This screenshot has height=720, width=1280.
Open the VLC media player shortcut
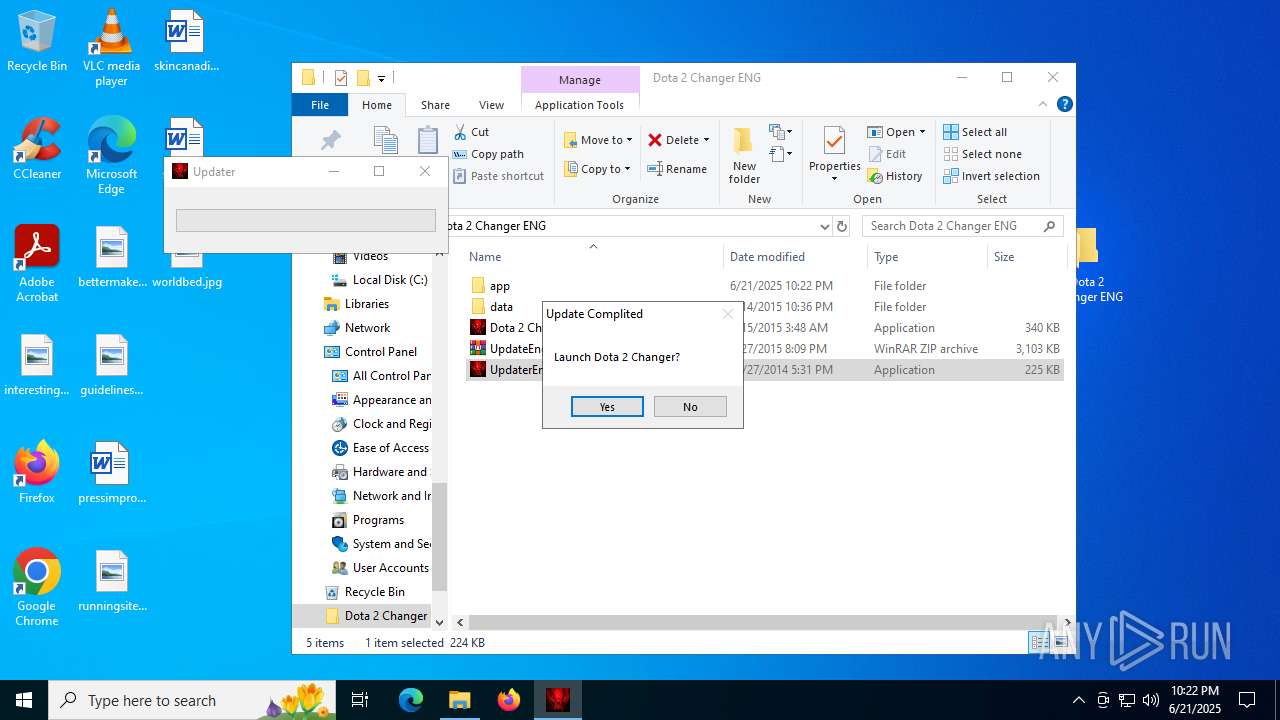(x=111, y=48)
